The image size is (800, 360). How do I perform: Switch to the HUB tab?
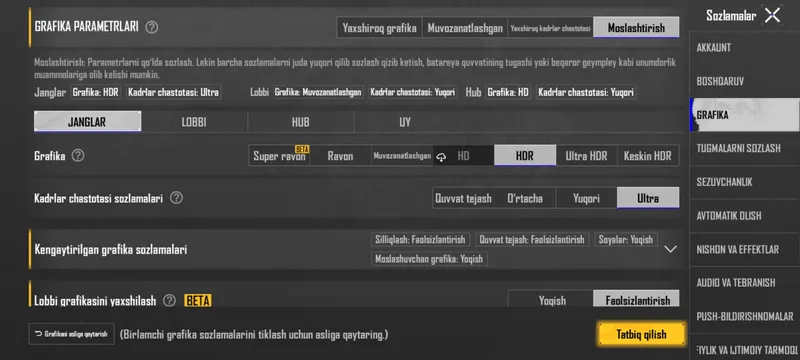tap(301, 122)
